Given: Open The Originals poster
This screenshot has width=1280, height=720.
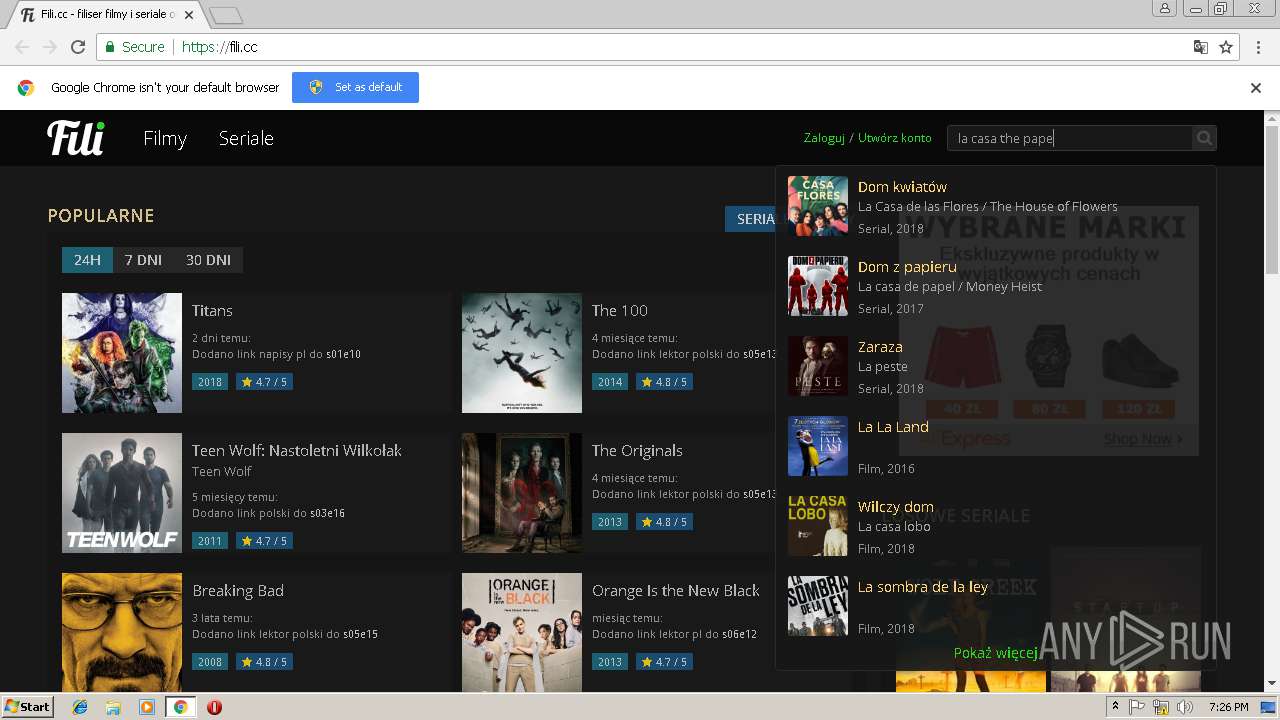Looking at the screenshot, I should click(522, 493).
